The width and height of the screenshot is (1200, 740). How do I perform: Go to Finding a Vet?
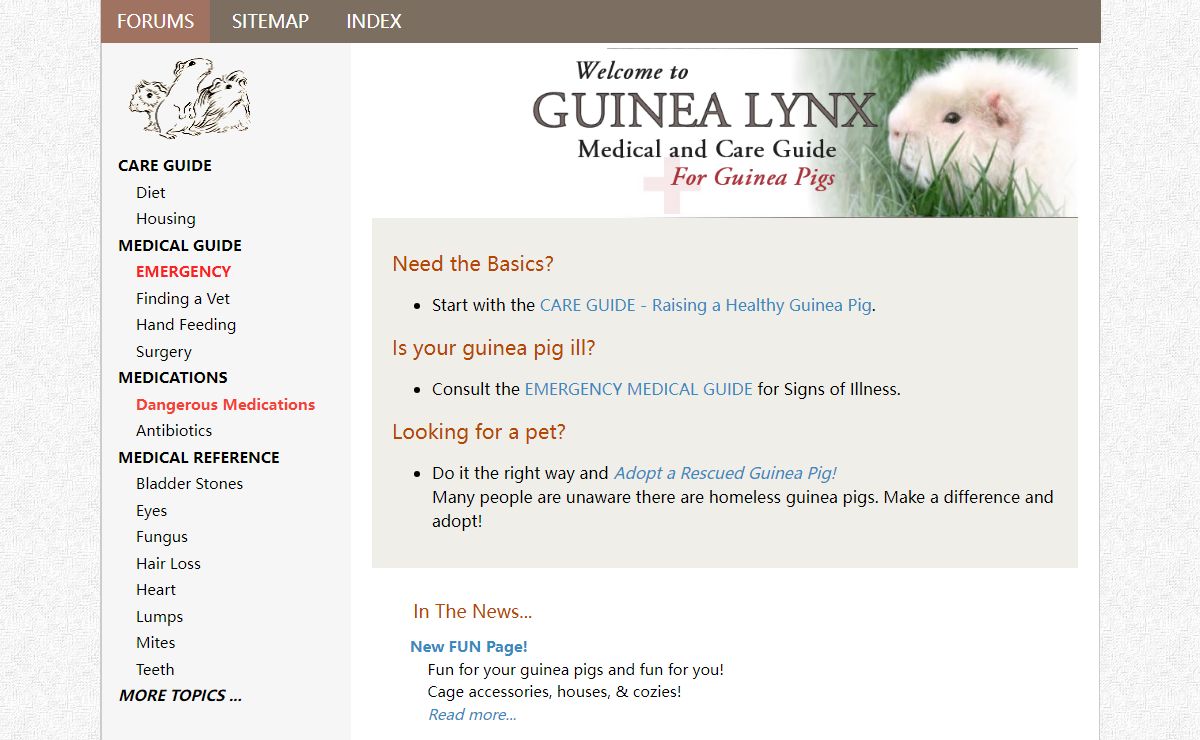click(x=183, y=298)
